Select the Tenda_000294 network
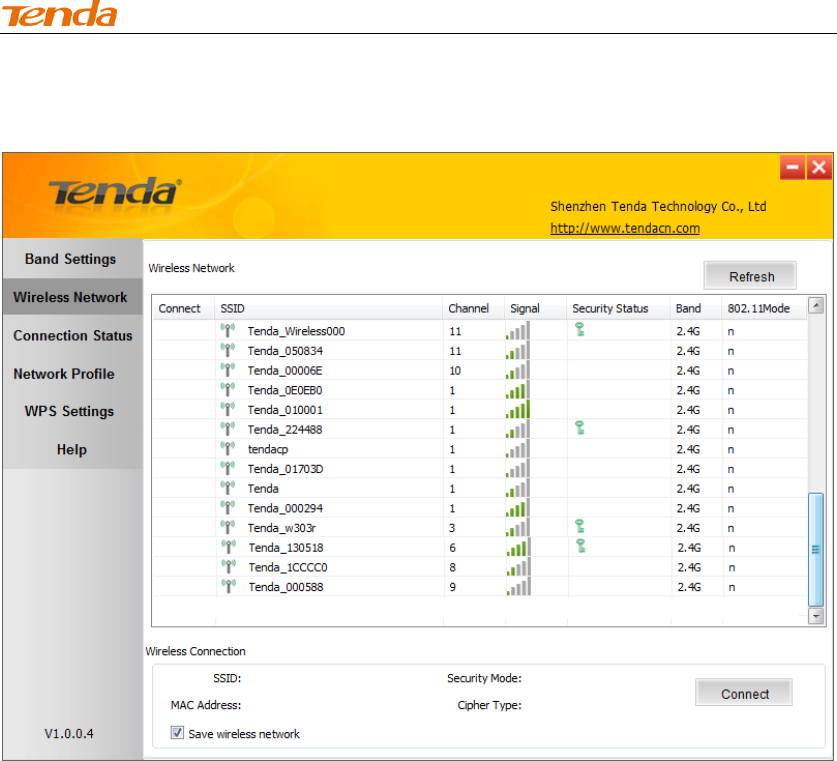 [x=480, y=509]
